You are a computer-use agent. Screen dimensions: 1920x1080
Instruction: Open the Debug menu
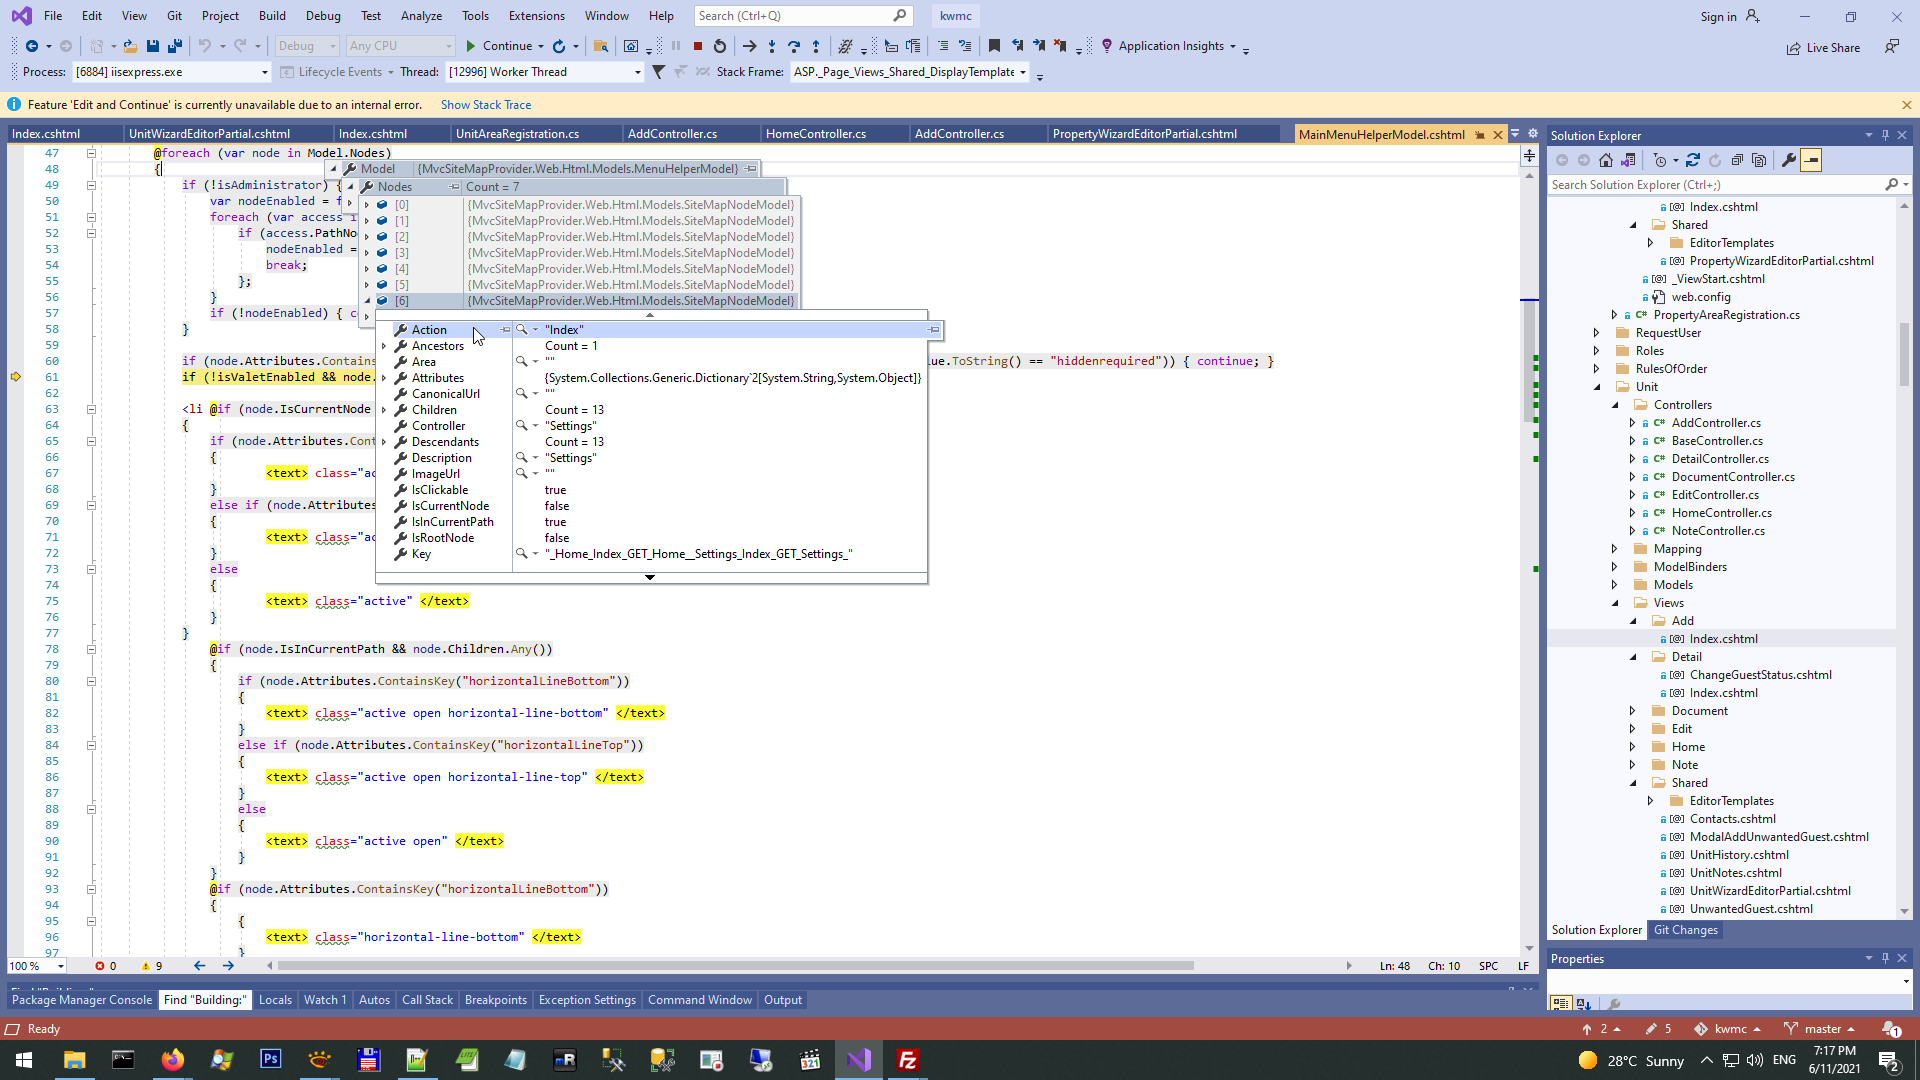pyautogui.click(x=322, y=15)
